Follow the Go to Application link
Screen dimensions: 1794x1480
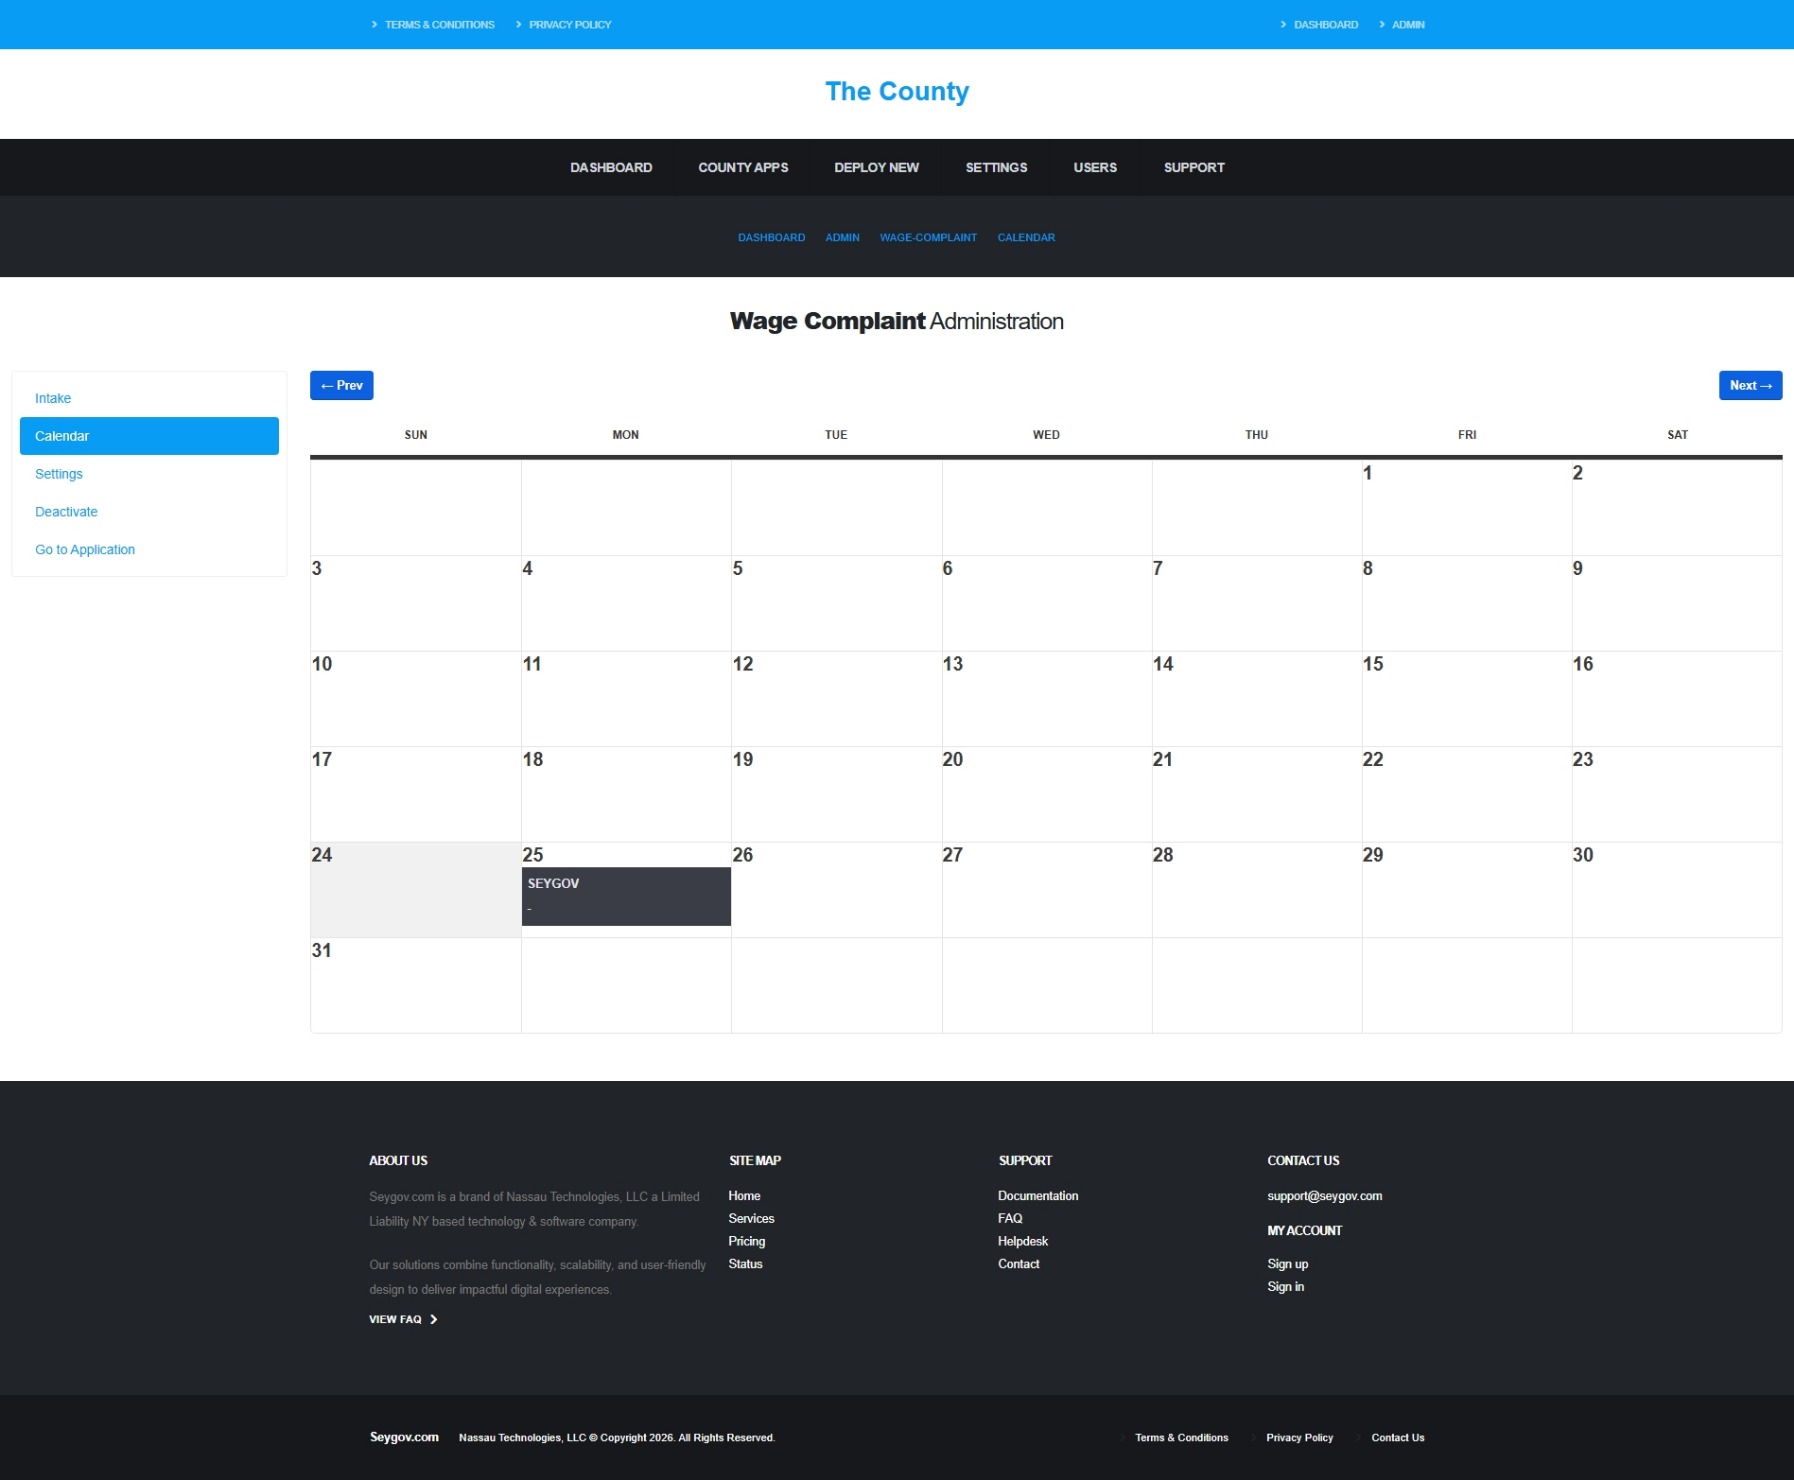tap(85, 550)
